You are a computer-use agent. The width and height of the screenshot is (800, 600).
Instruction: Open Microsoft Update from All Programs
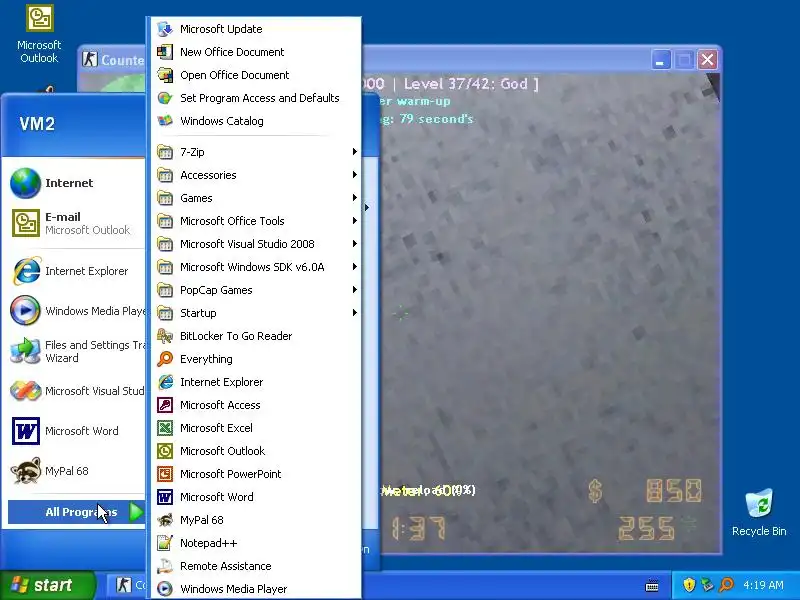click(x=256, y=29)
